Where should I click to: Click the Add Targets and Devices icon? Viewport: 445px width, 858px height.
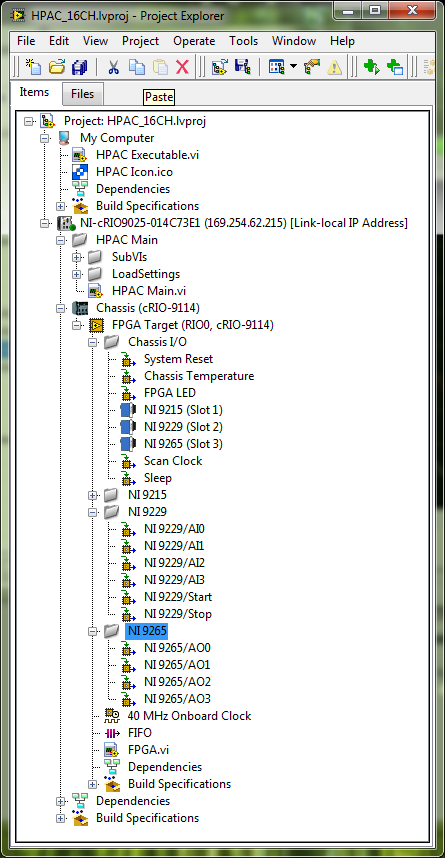pyautogui.click(x=219, y=68)
